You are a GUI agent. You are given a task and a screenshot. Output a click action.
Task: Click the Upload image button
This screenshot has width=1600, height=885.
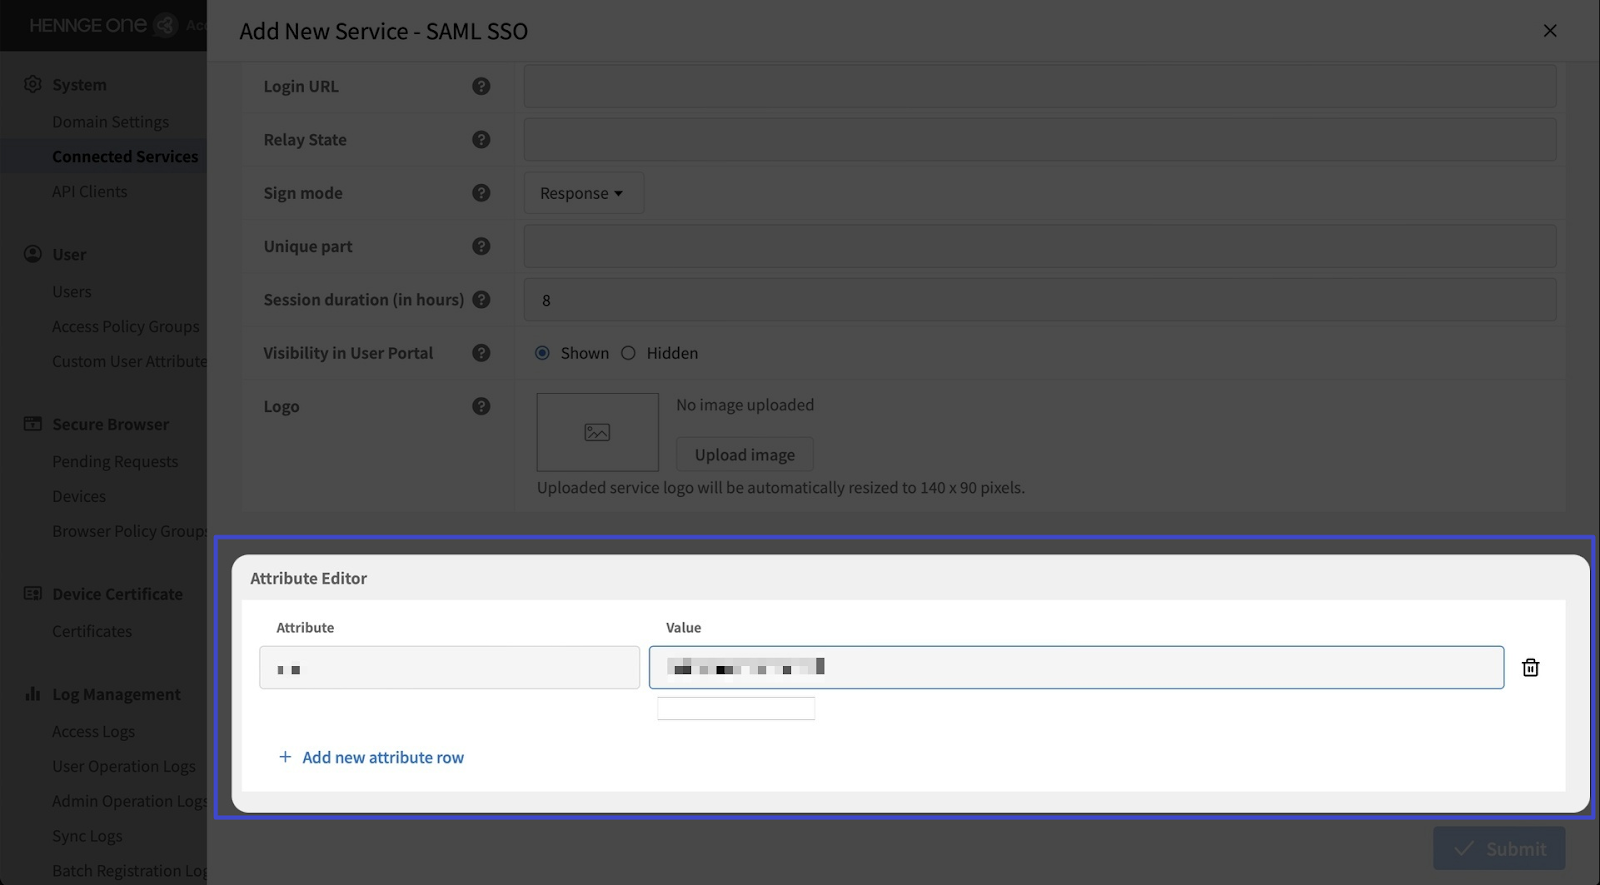coord(744,455)
